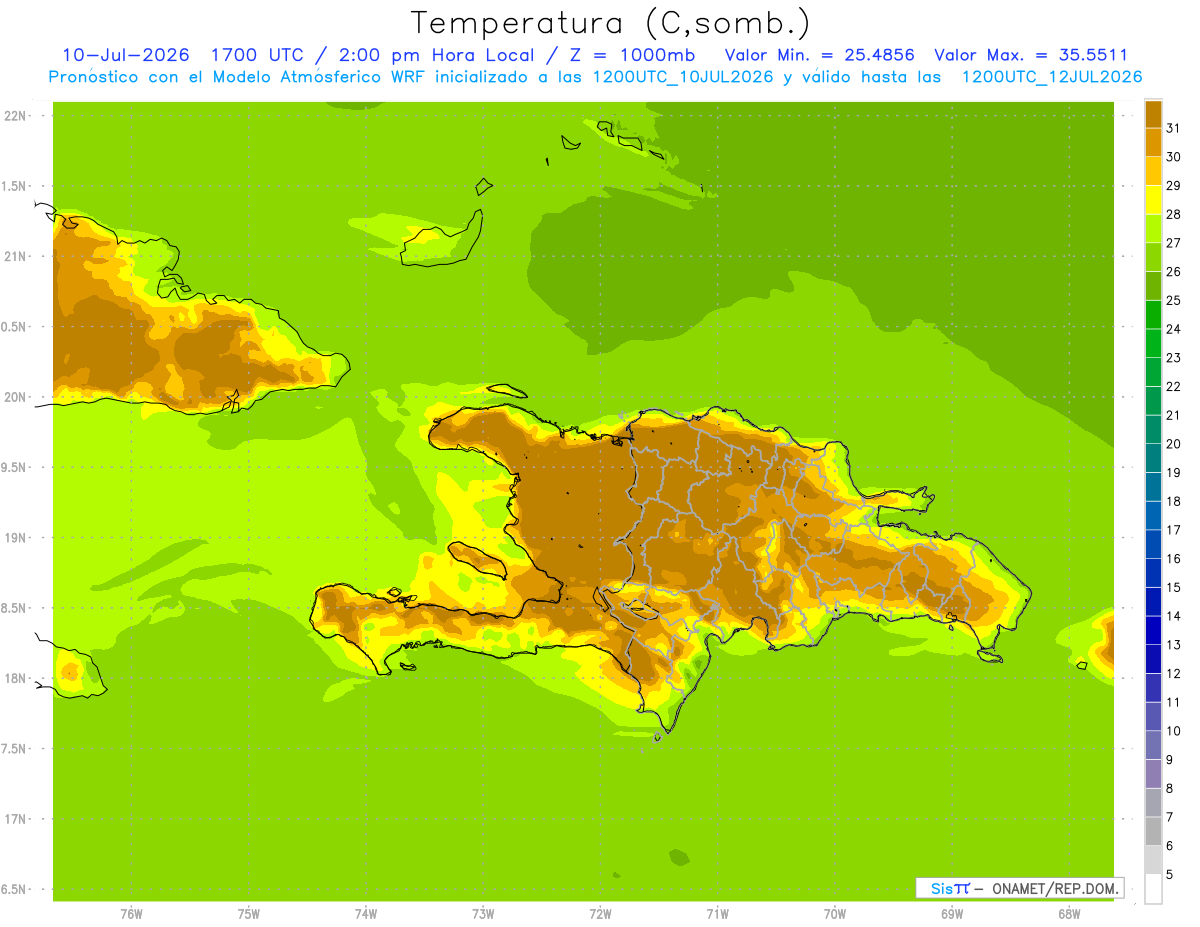
Task: Select the initialization time "1200UTC_10JUL2026"
Action: 677,77
